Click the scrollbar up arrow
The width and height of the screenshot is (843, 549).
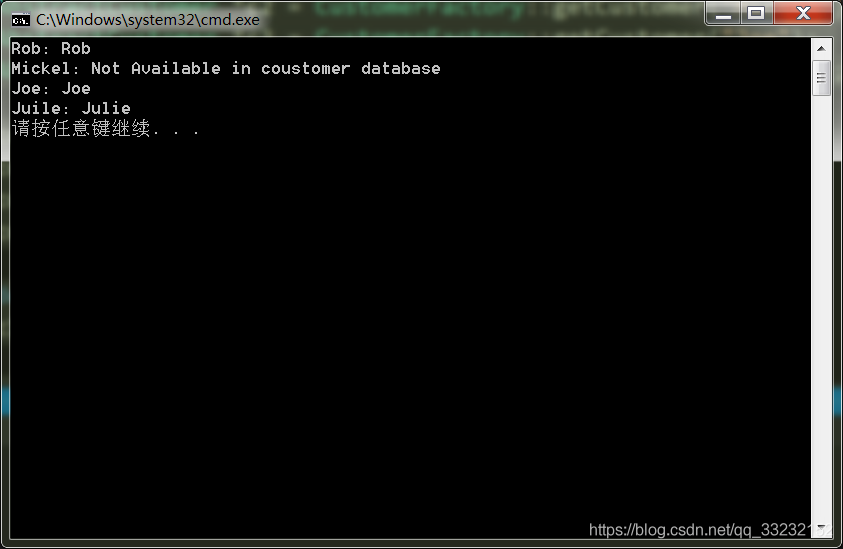tap(821, 48)
